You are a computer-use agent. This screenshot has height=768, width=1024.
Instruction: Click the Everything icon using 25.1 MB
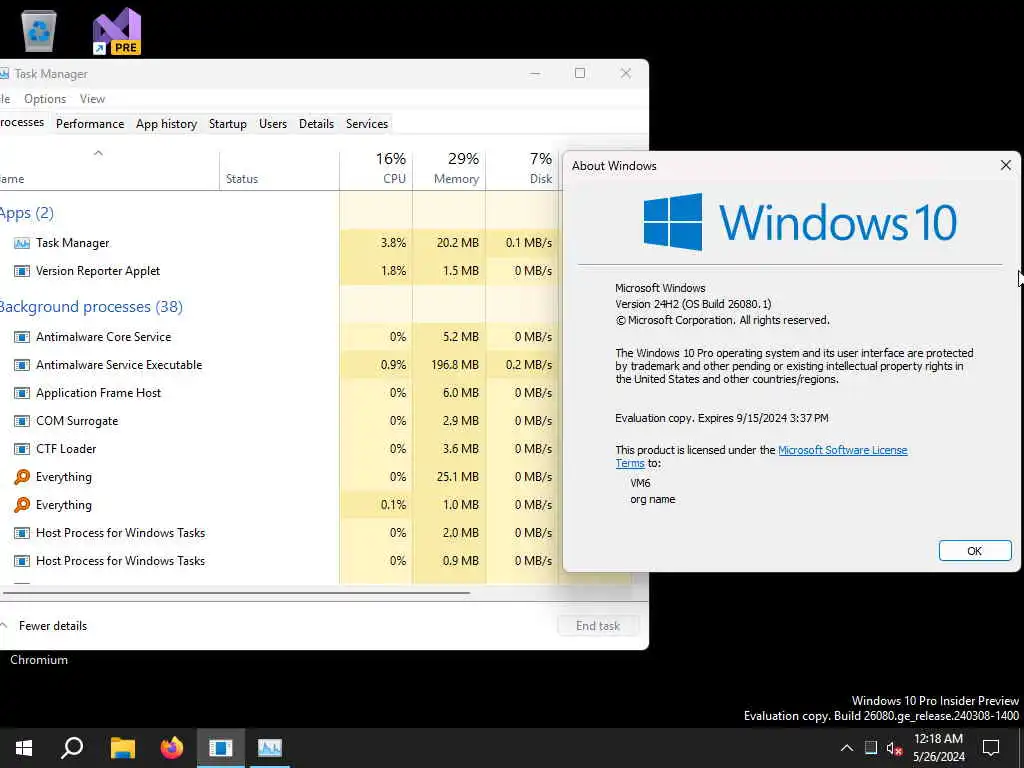pos(22,477)
